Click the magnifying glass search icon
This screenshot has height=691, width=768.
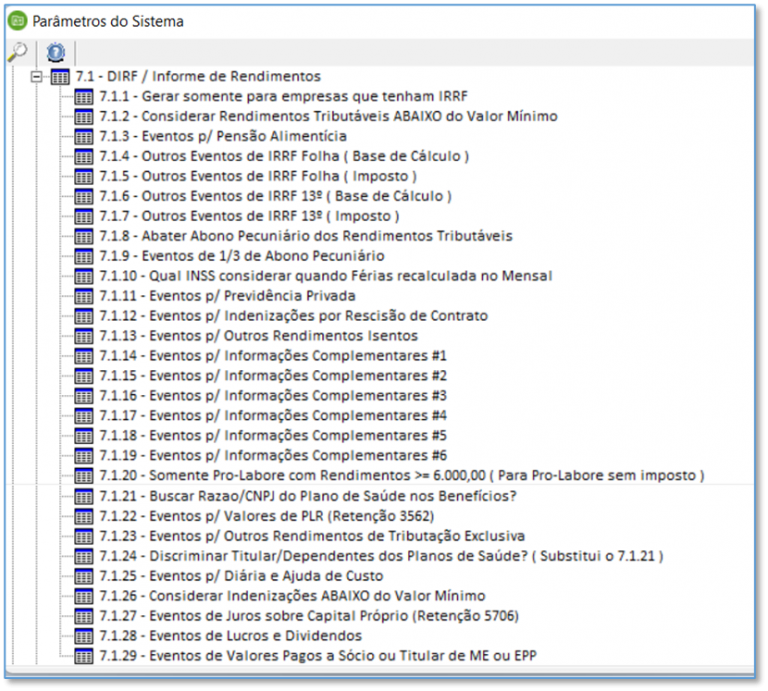tap(17, 52)
